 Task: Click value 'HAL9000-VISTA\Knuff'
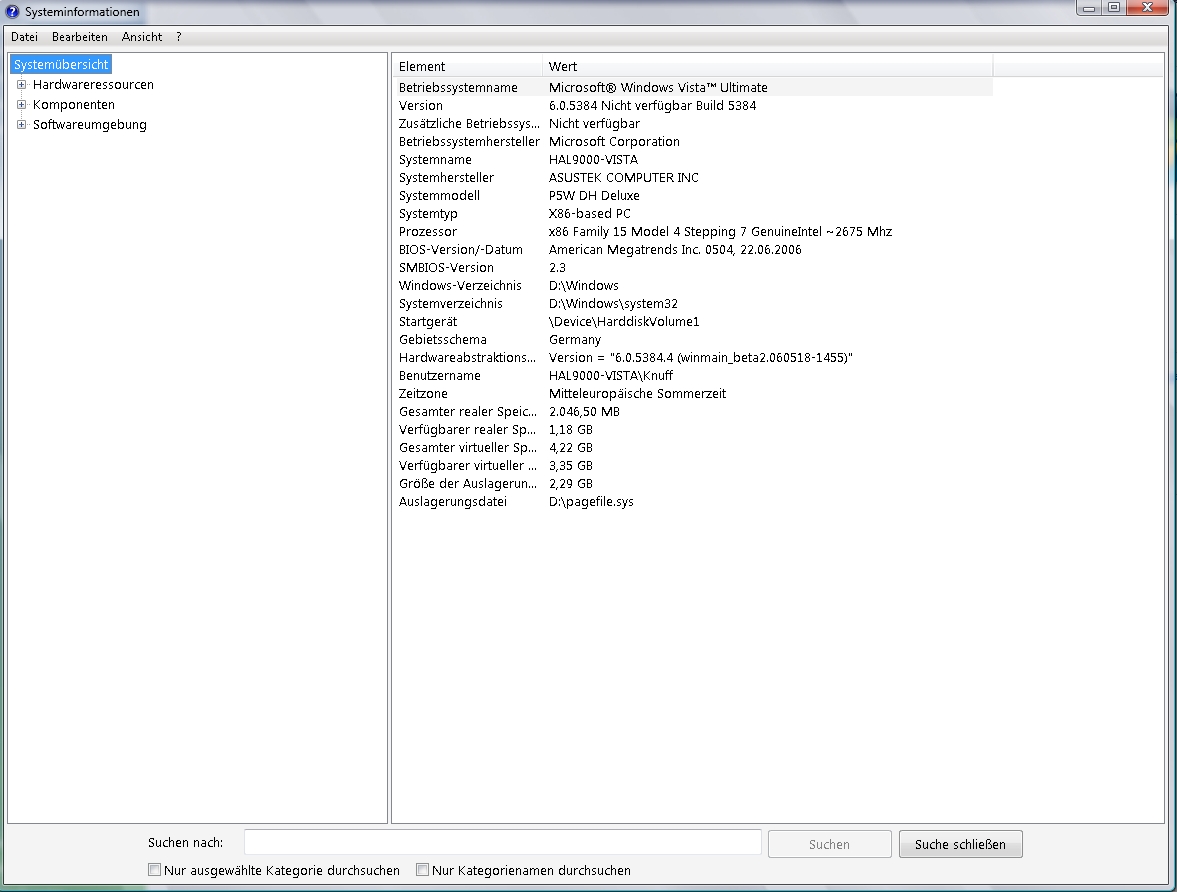pyautogui.click(x=611, y=376)
